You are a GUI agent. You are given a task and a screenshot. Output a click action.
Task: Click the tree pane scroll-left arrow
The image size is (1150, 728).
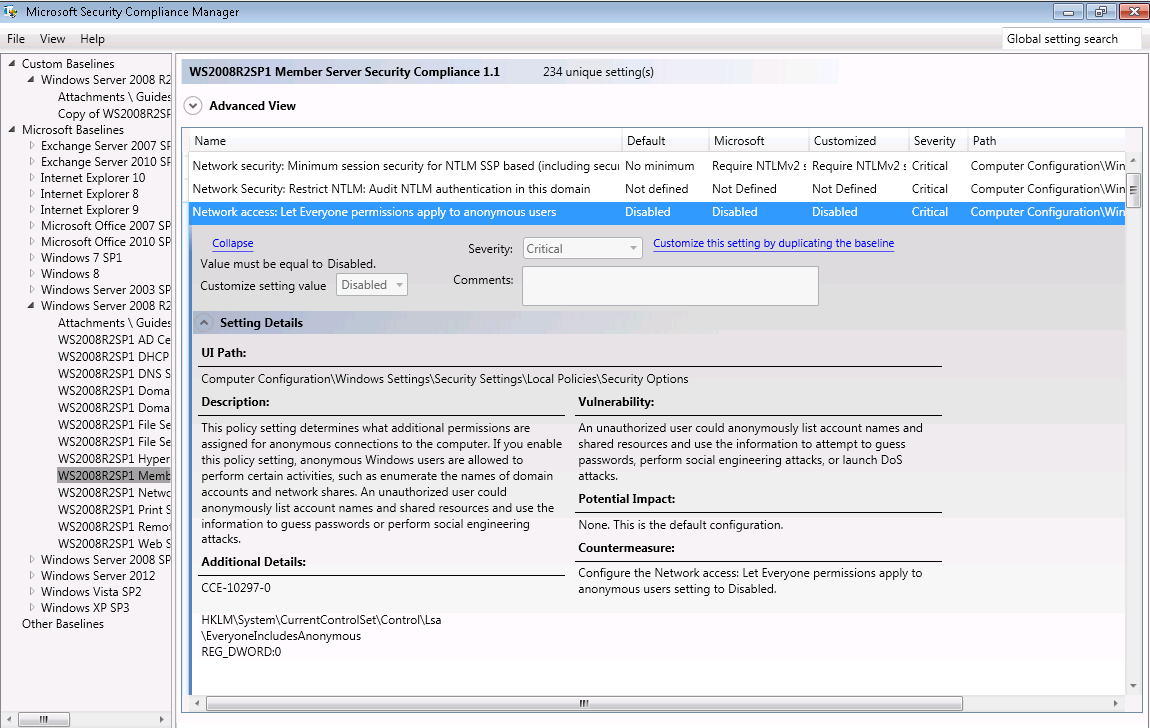8,719
